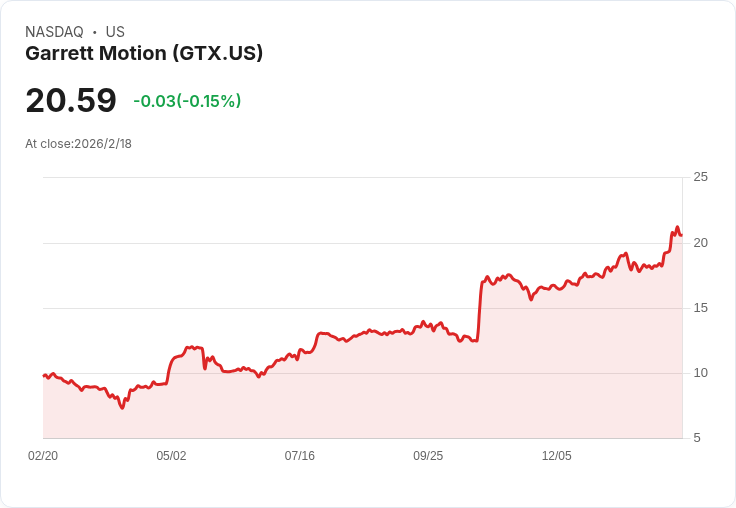Select the 07/16 date axis label
The height and width of the screenshot is (508, 736).
coord(300,456)
